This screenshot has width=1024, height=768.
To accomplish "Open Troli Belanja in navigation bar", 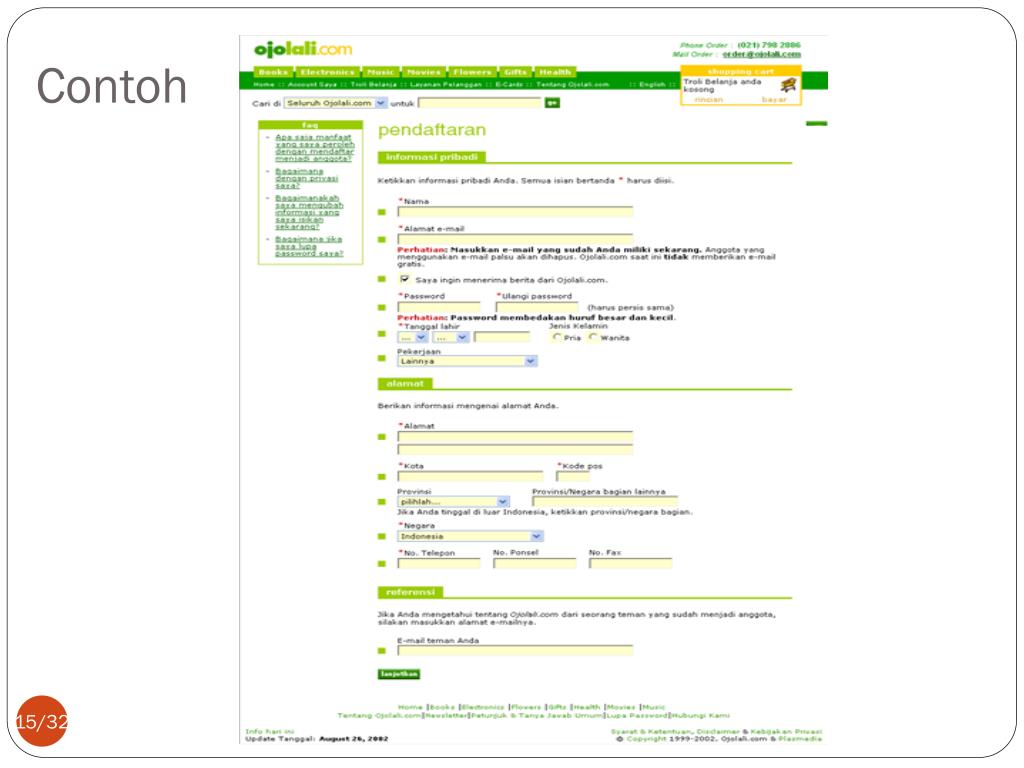I will pos(374,84).
